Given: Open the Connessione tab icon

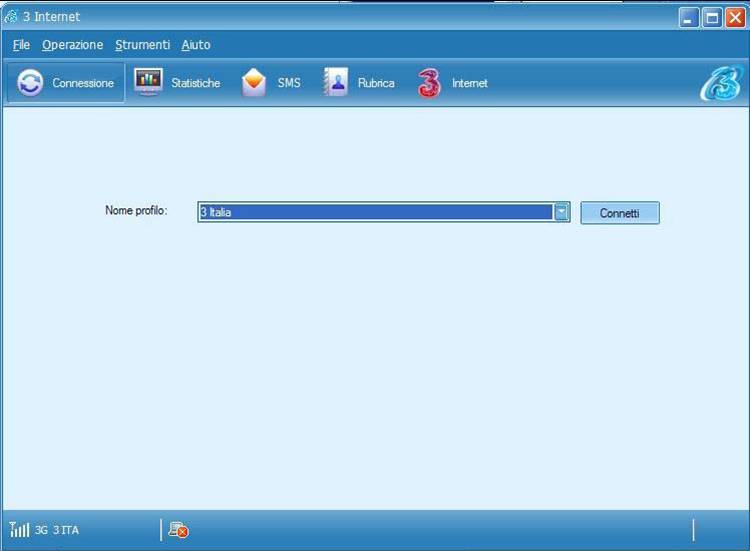Looking at the screenshot, I should (x=31, y=83).
